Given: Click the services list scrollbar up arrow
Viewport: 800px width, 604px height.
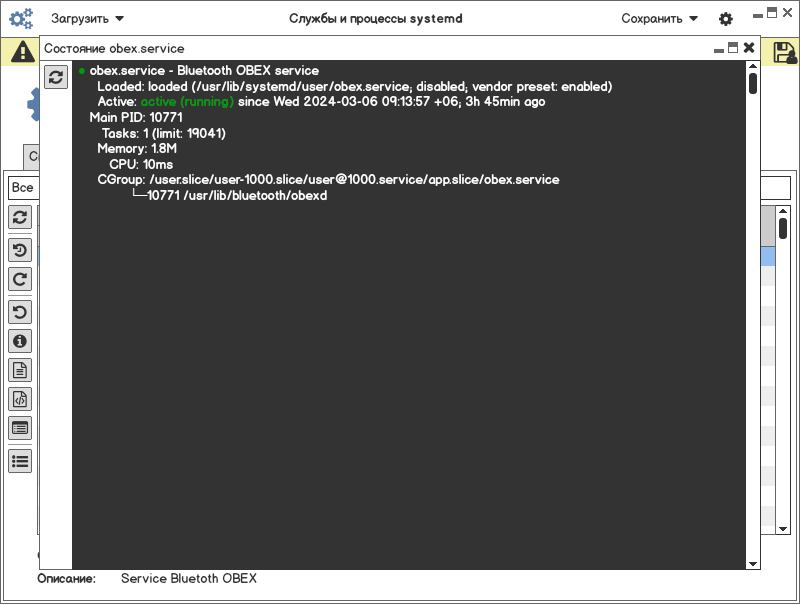Looking at the screenshot, I should tap(783, 211).
